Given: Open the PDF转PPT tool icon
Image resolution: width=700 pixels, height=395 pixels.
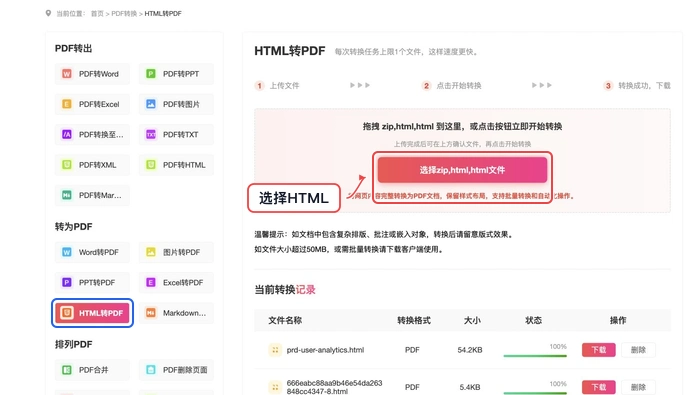Looking at the screenshot, I should tap(151, 74).
